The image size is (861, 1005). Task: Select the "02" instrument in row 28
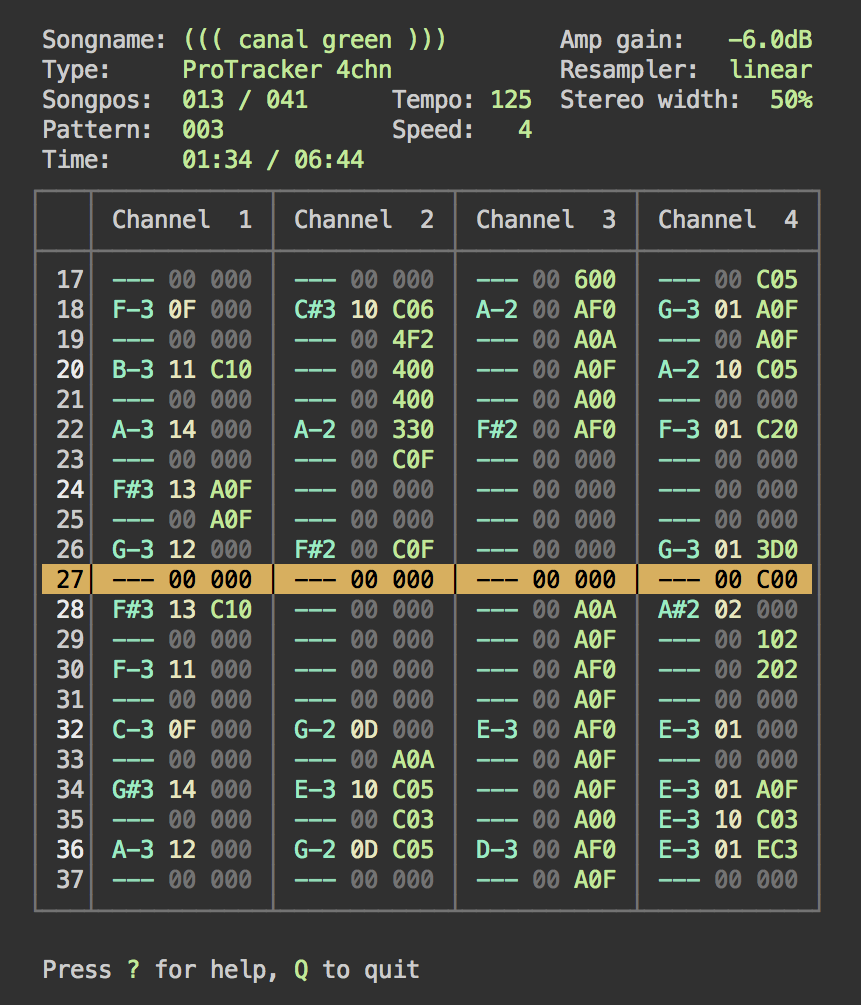[x=728, y=610]
